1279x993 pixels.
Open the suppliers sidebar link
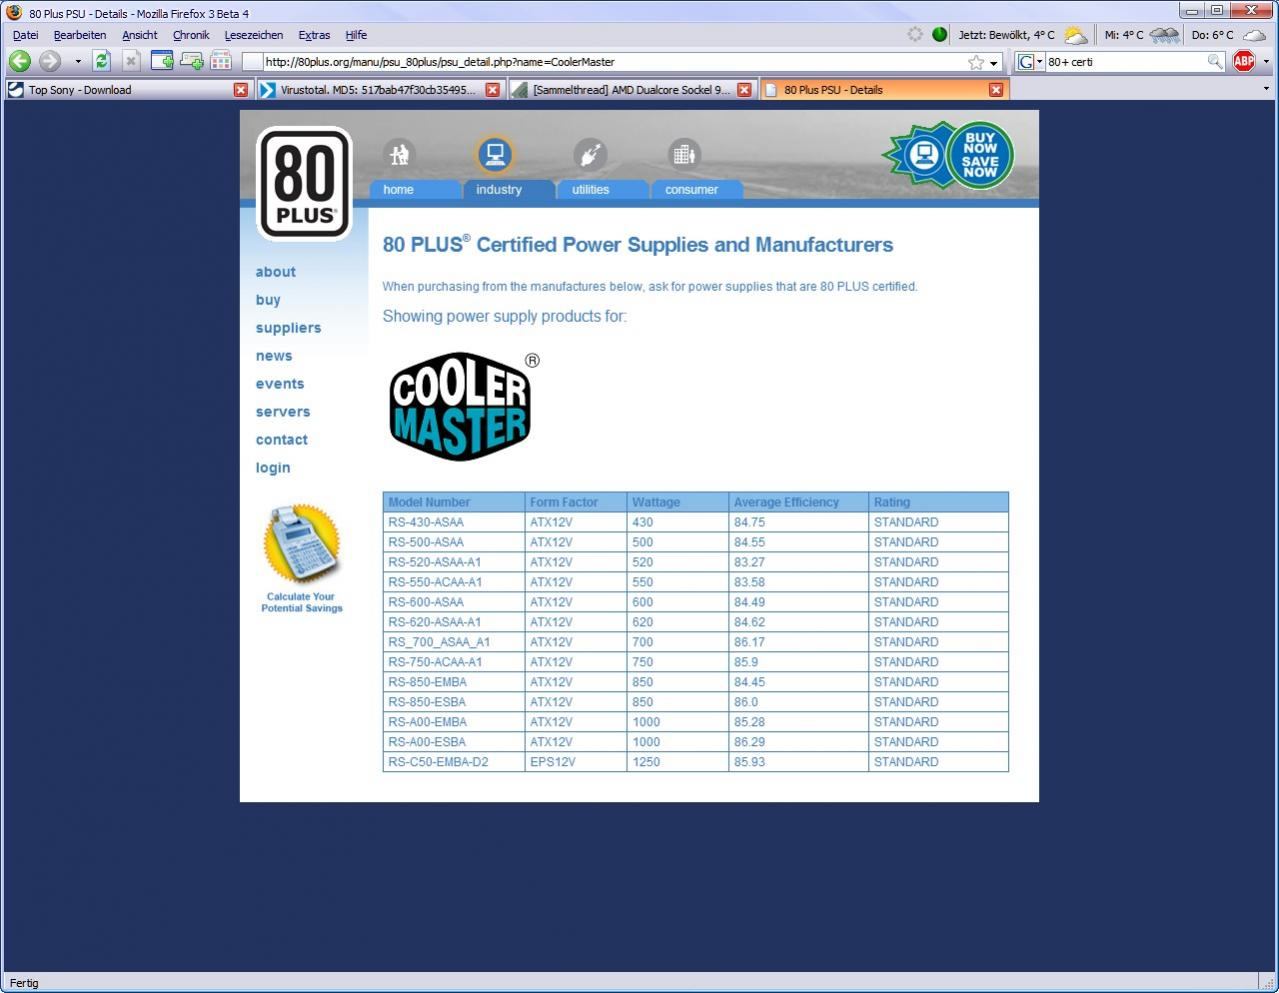(x=288, y=328)
